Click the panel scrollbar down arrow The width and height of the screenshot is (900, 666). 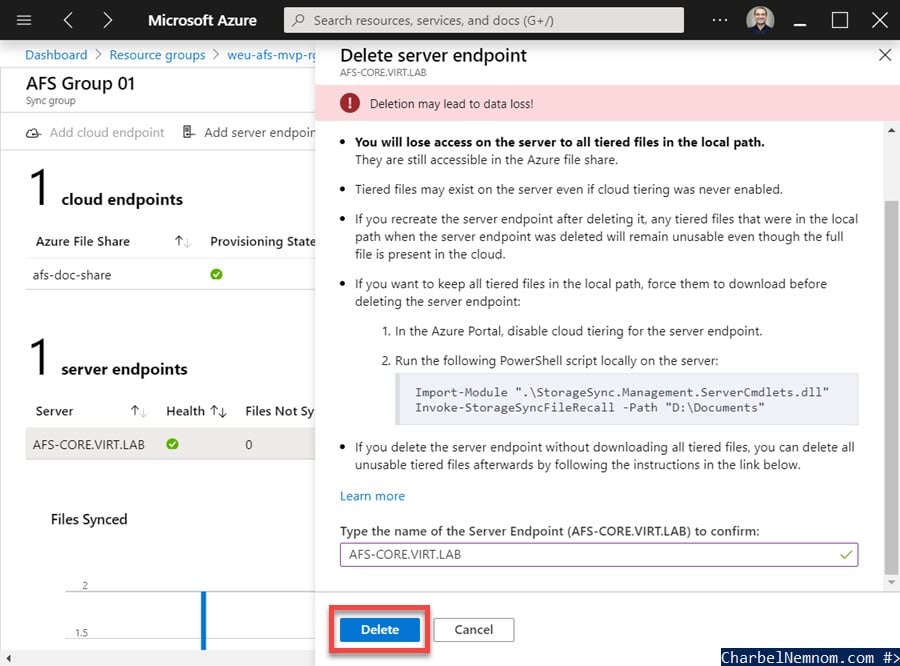(x=891, y=582)
